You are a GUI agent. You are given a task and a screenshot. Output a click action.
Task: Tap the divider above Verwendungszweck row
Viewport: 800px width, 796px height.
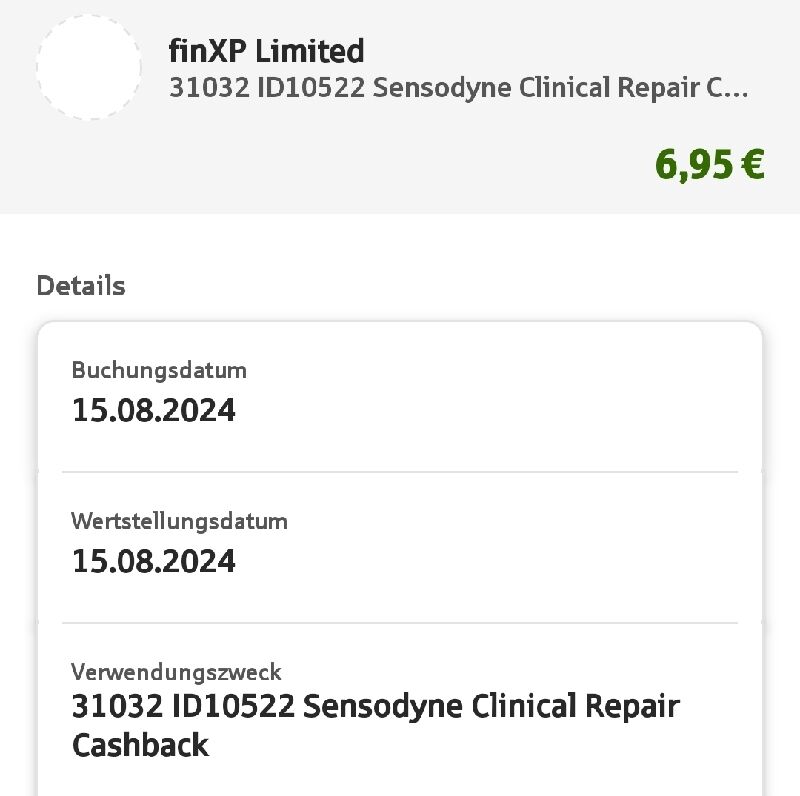click(x=400, y=623)
